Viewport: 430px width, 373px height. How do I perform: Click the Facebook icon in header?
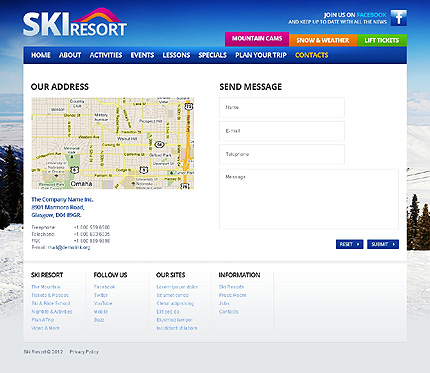399,17
